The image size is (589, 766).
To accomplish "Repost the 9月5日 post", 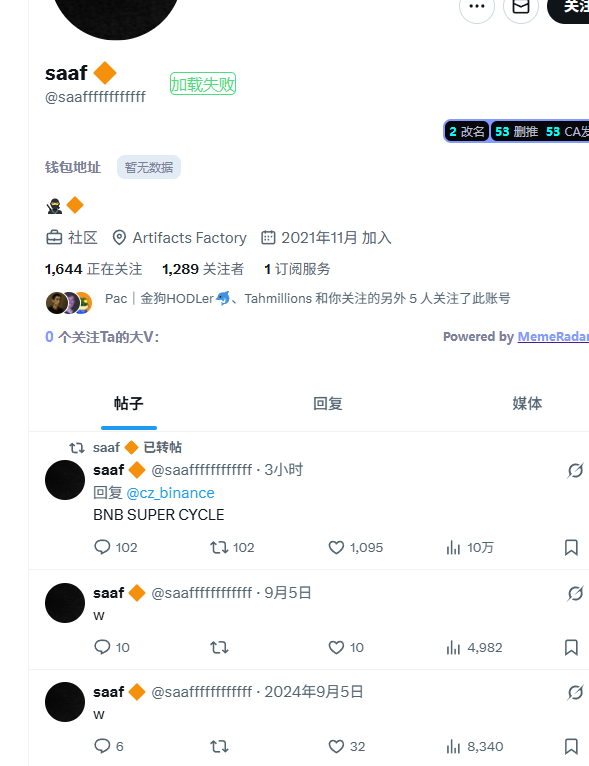I will (x=219, y=647).
